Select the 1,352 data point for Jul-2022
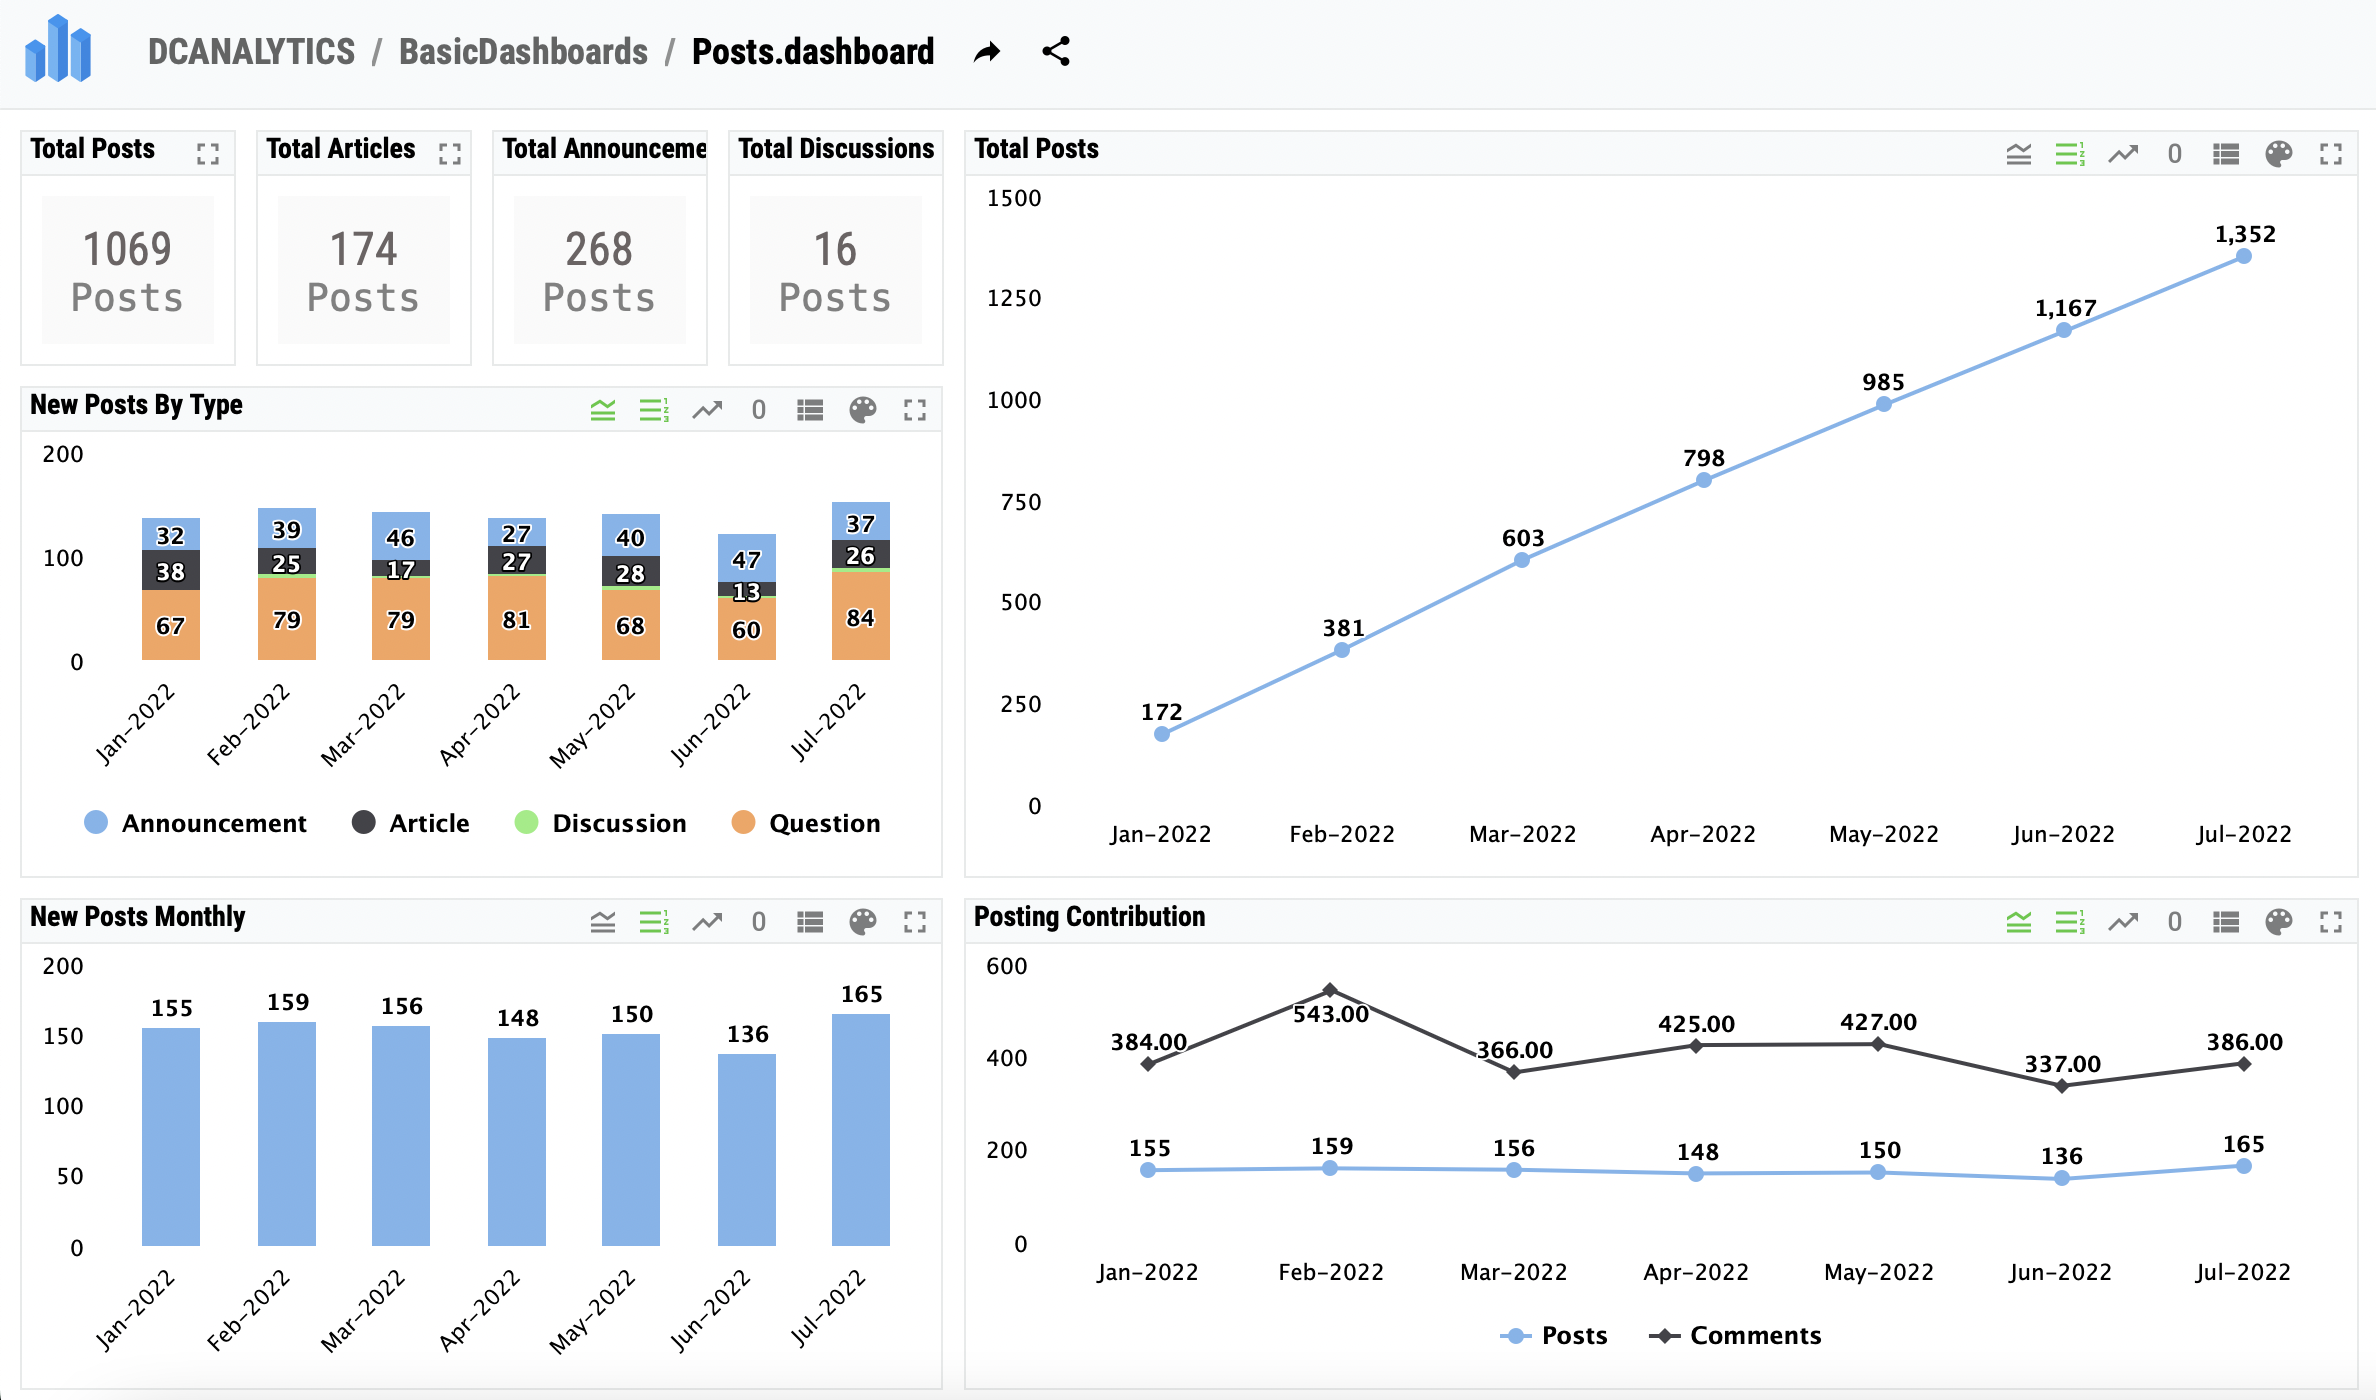 pyautogui.click(x=2244, y=256)
